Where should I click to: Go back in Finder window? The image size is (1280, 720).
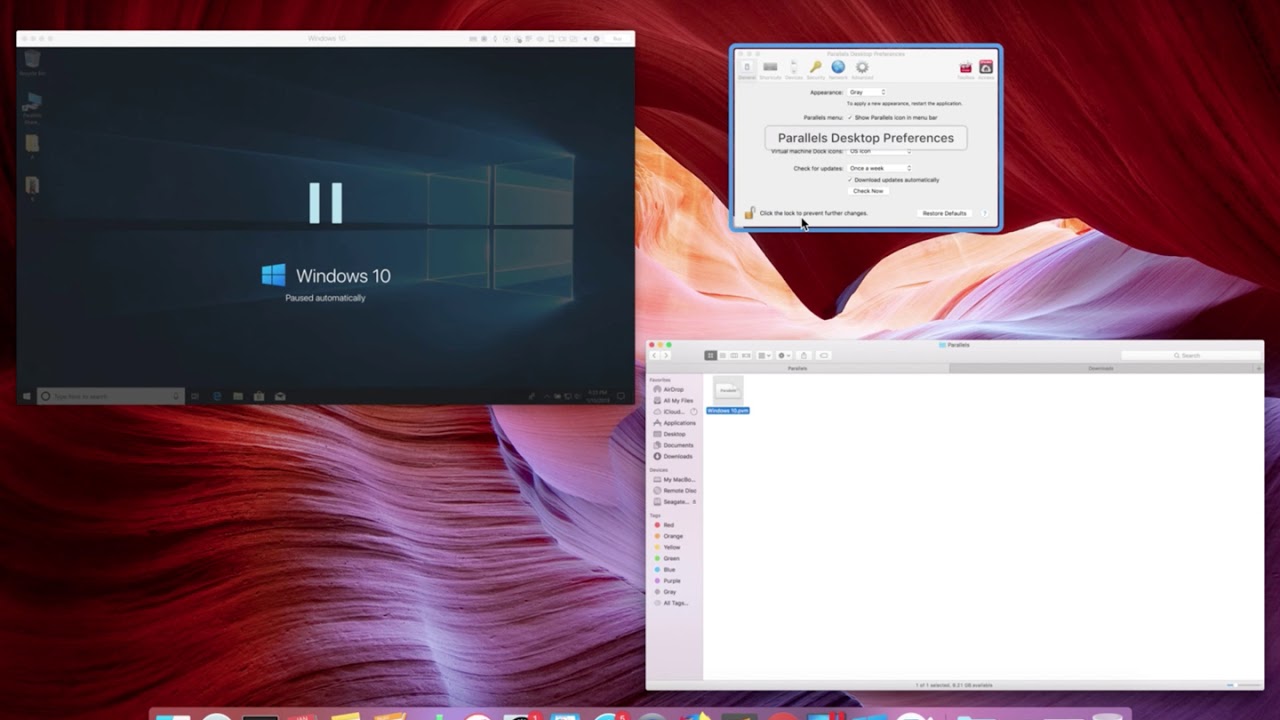pyautogui.click(x=655, y=355)
